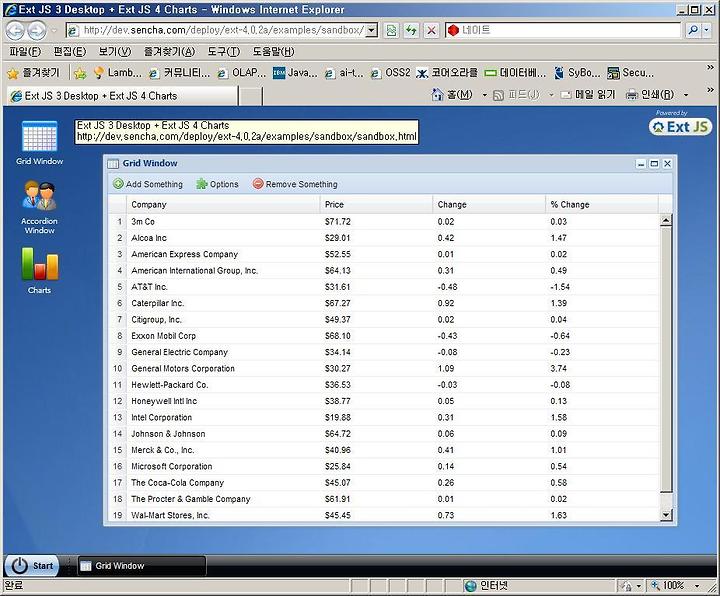Open a new blank browser tab
The height and width of the screenshot is (596, 720).
coord(250,96)
